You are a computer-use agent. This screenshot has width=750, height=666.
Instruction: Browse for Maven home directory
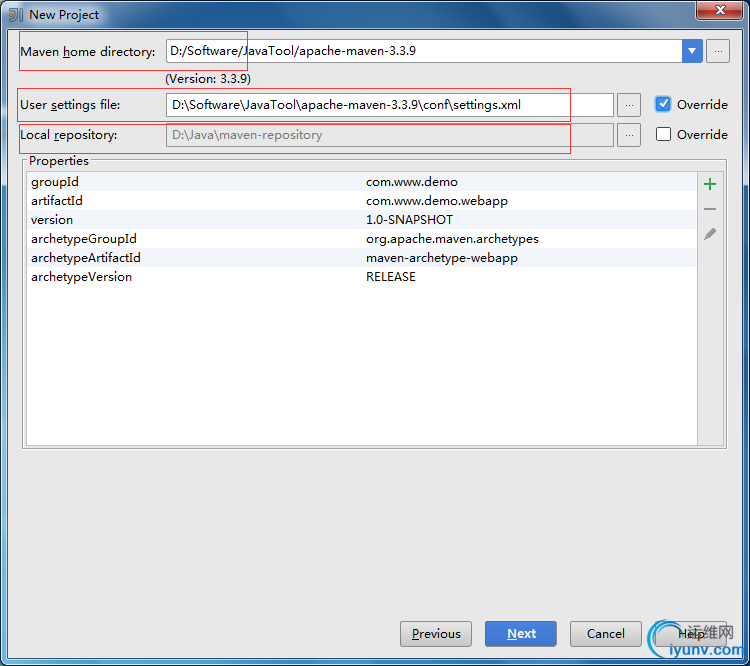pos(718,51)
